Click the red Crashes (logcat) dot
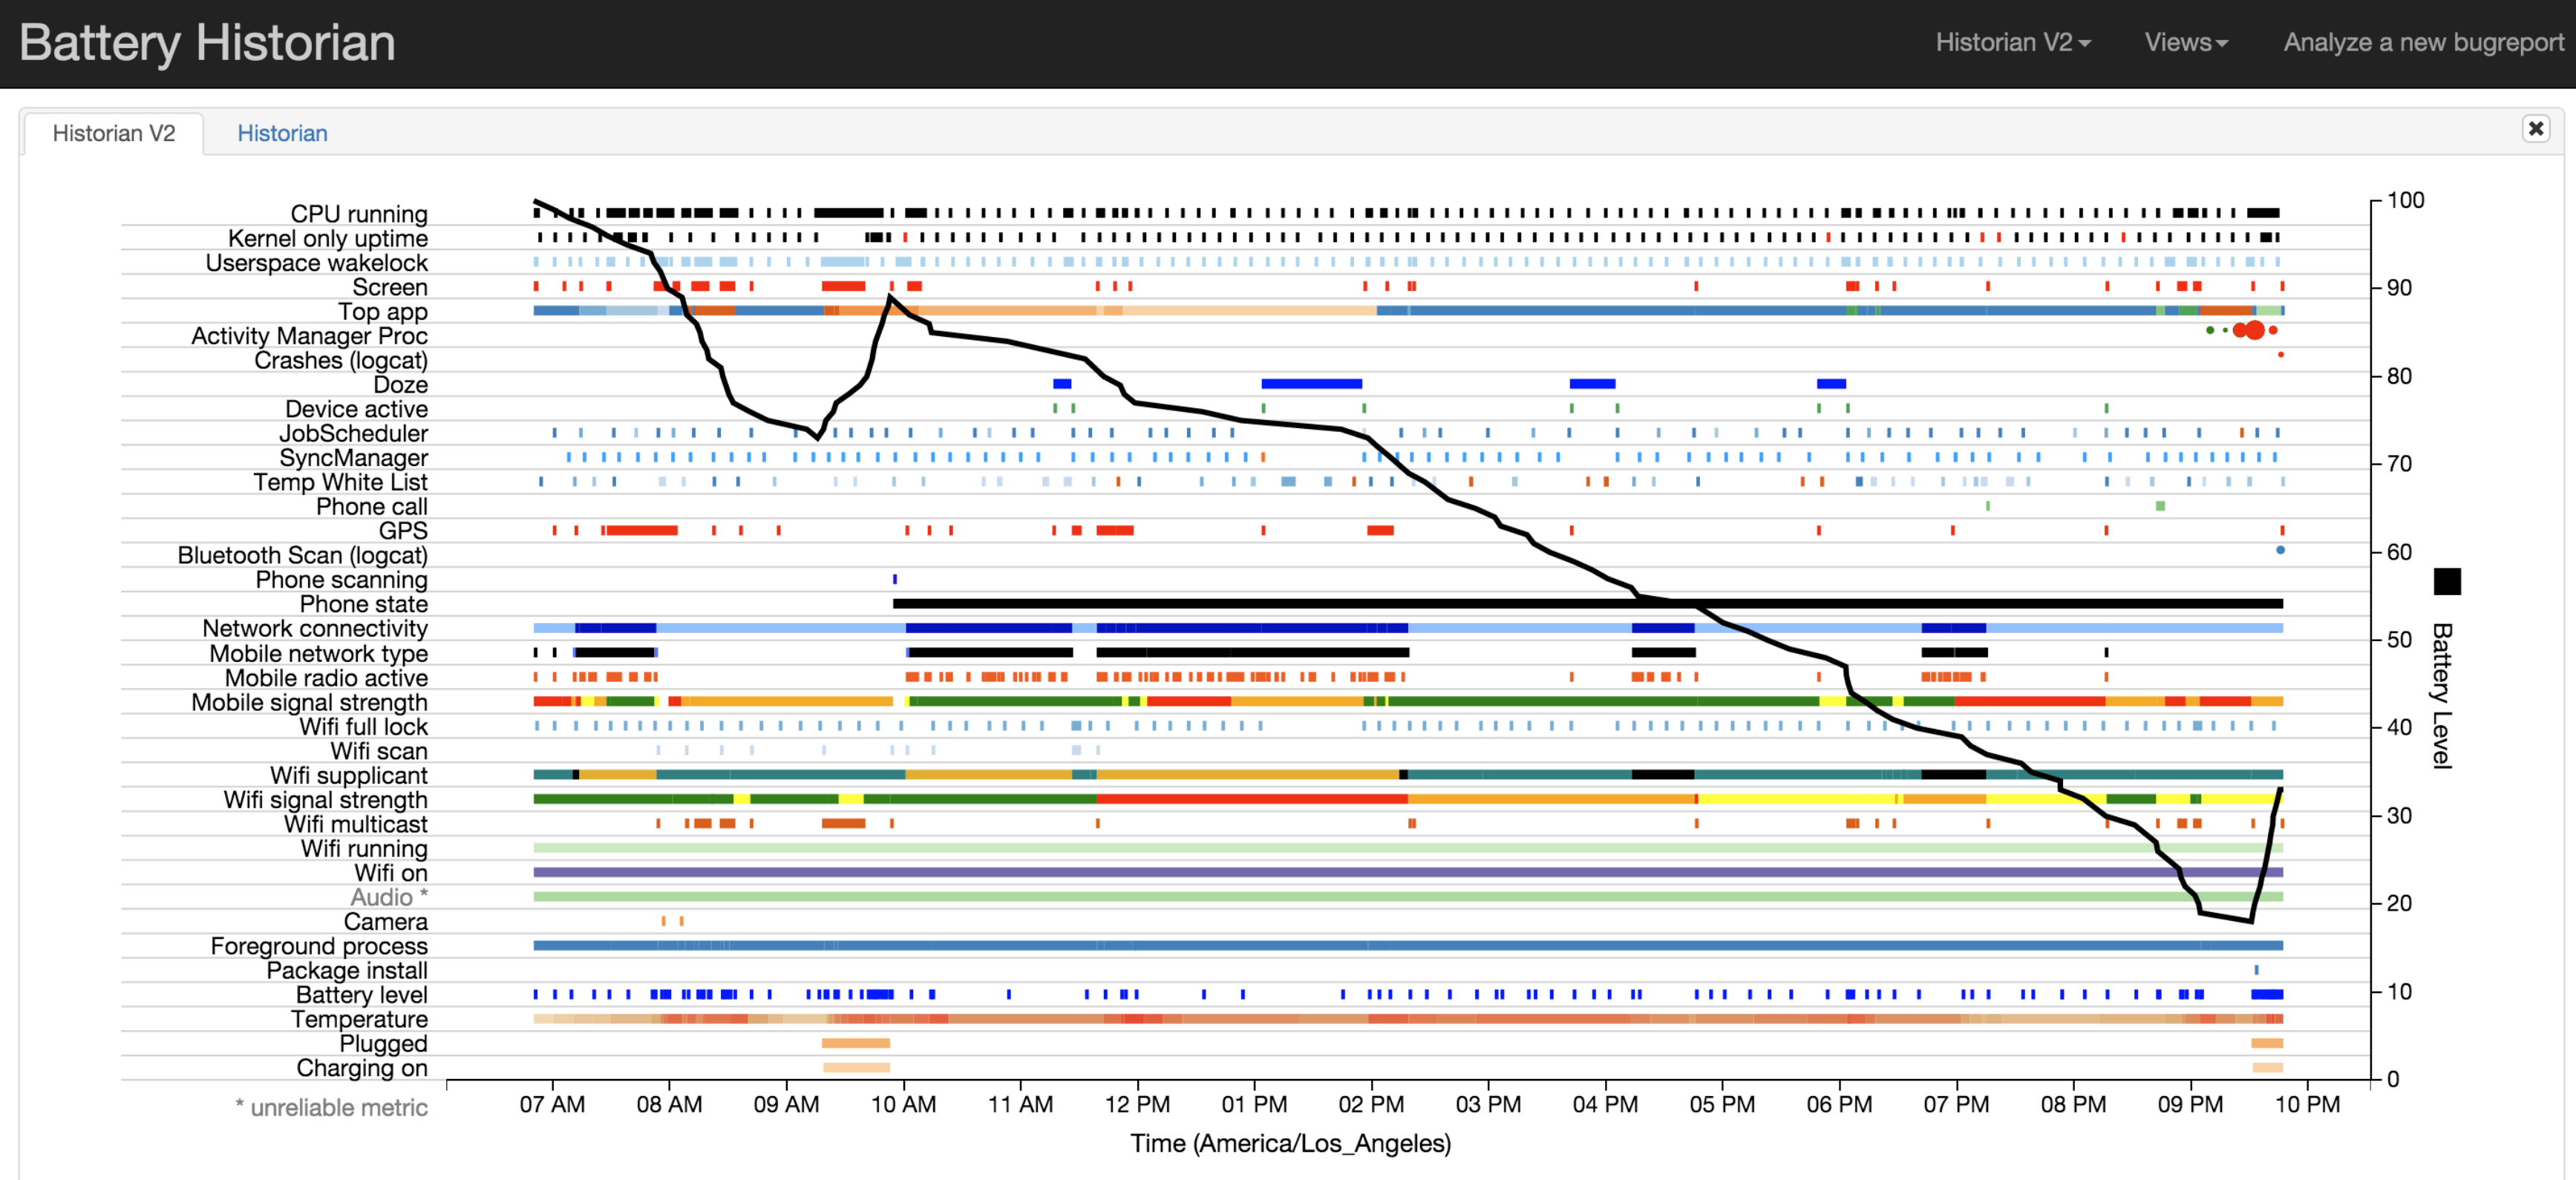Screen dimensions: 2576x1180 [2280, 354]
